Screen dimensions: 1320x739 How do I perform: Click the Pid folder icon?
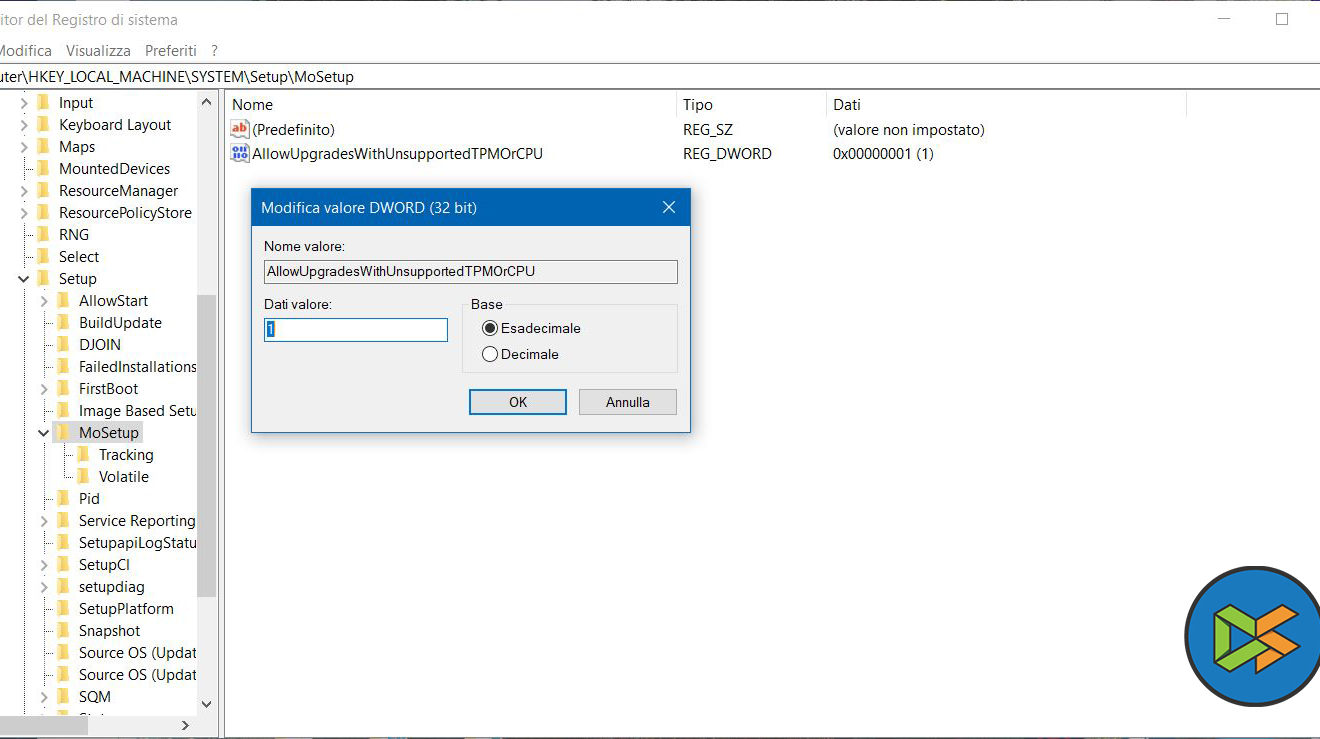[63, 498]
